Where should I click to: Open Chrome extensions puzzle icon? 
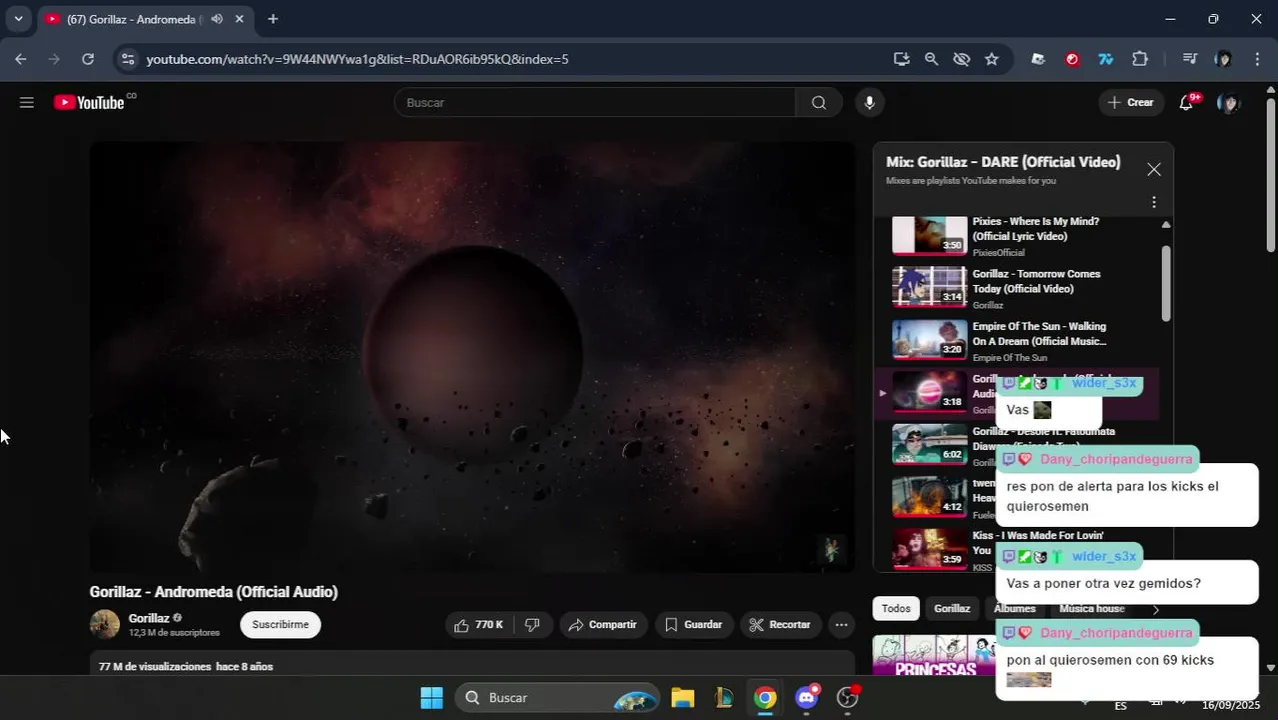[1140, 59]
